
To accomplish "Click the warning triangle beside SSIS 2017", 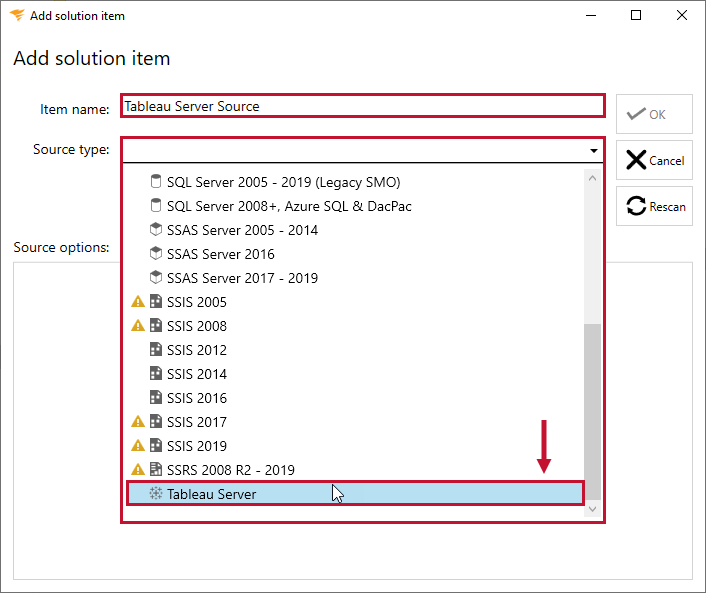I will (138, 421).
